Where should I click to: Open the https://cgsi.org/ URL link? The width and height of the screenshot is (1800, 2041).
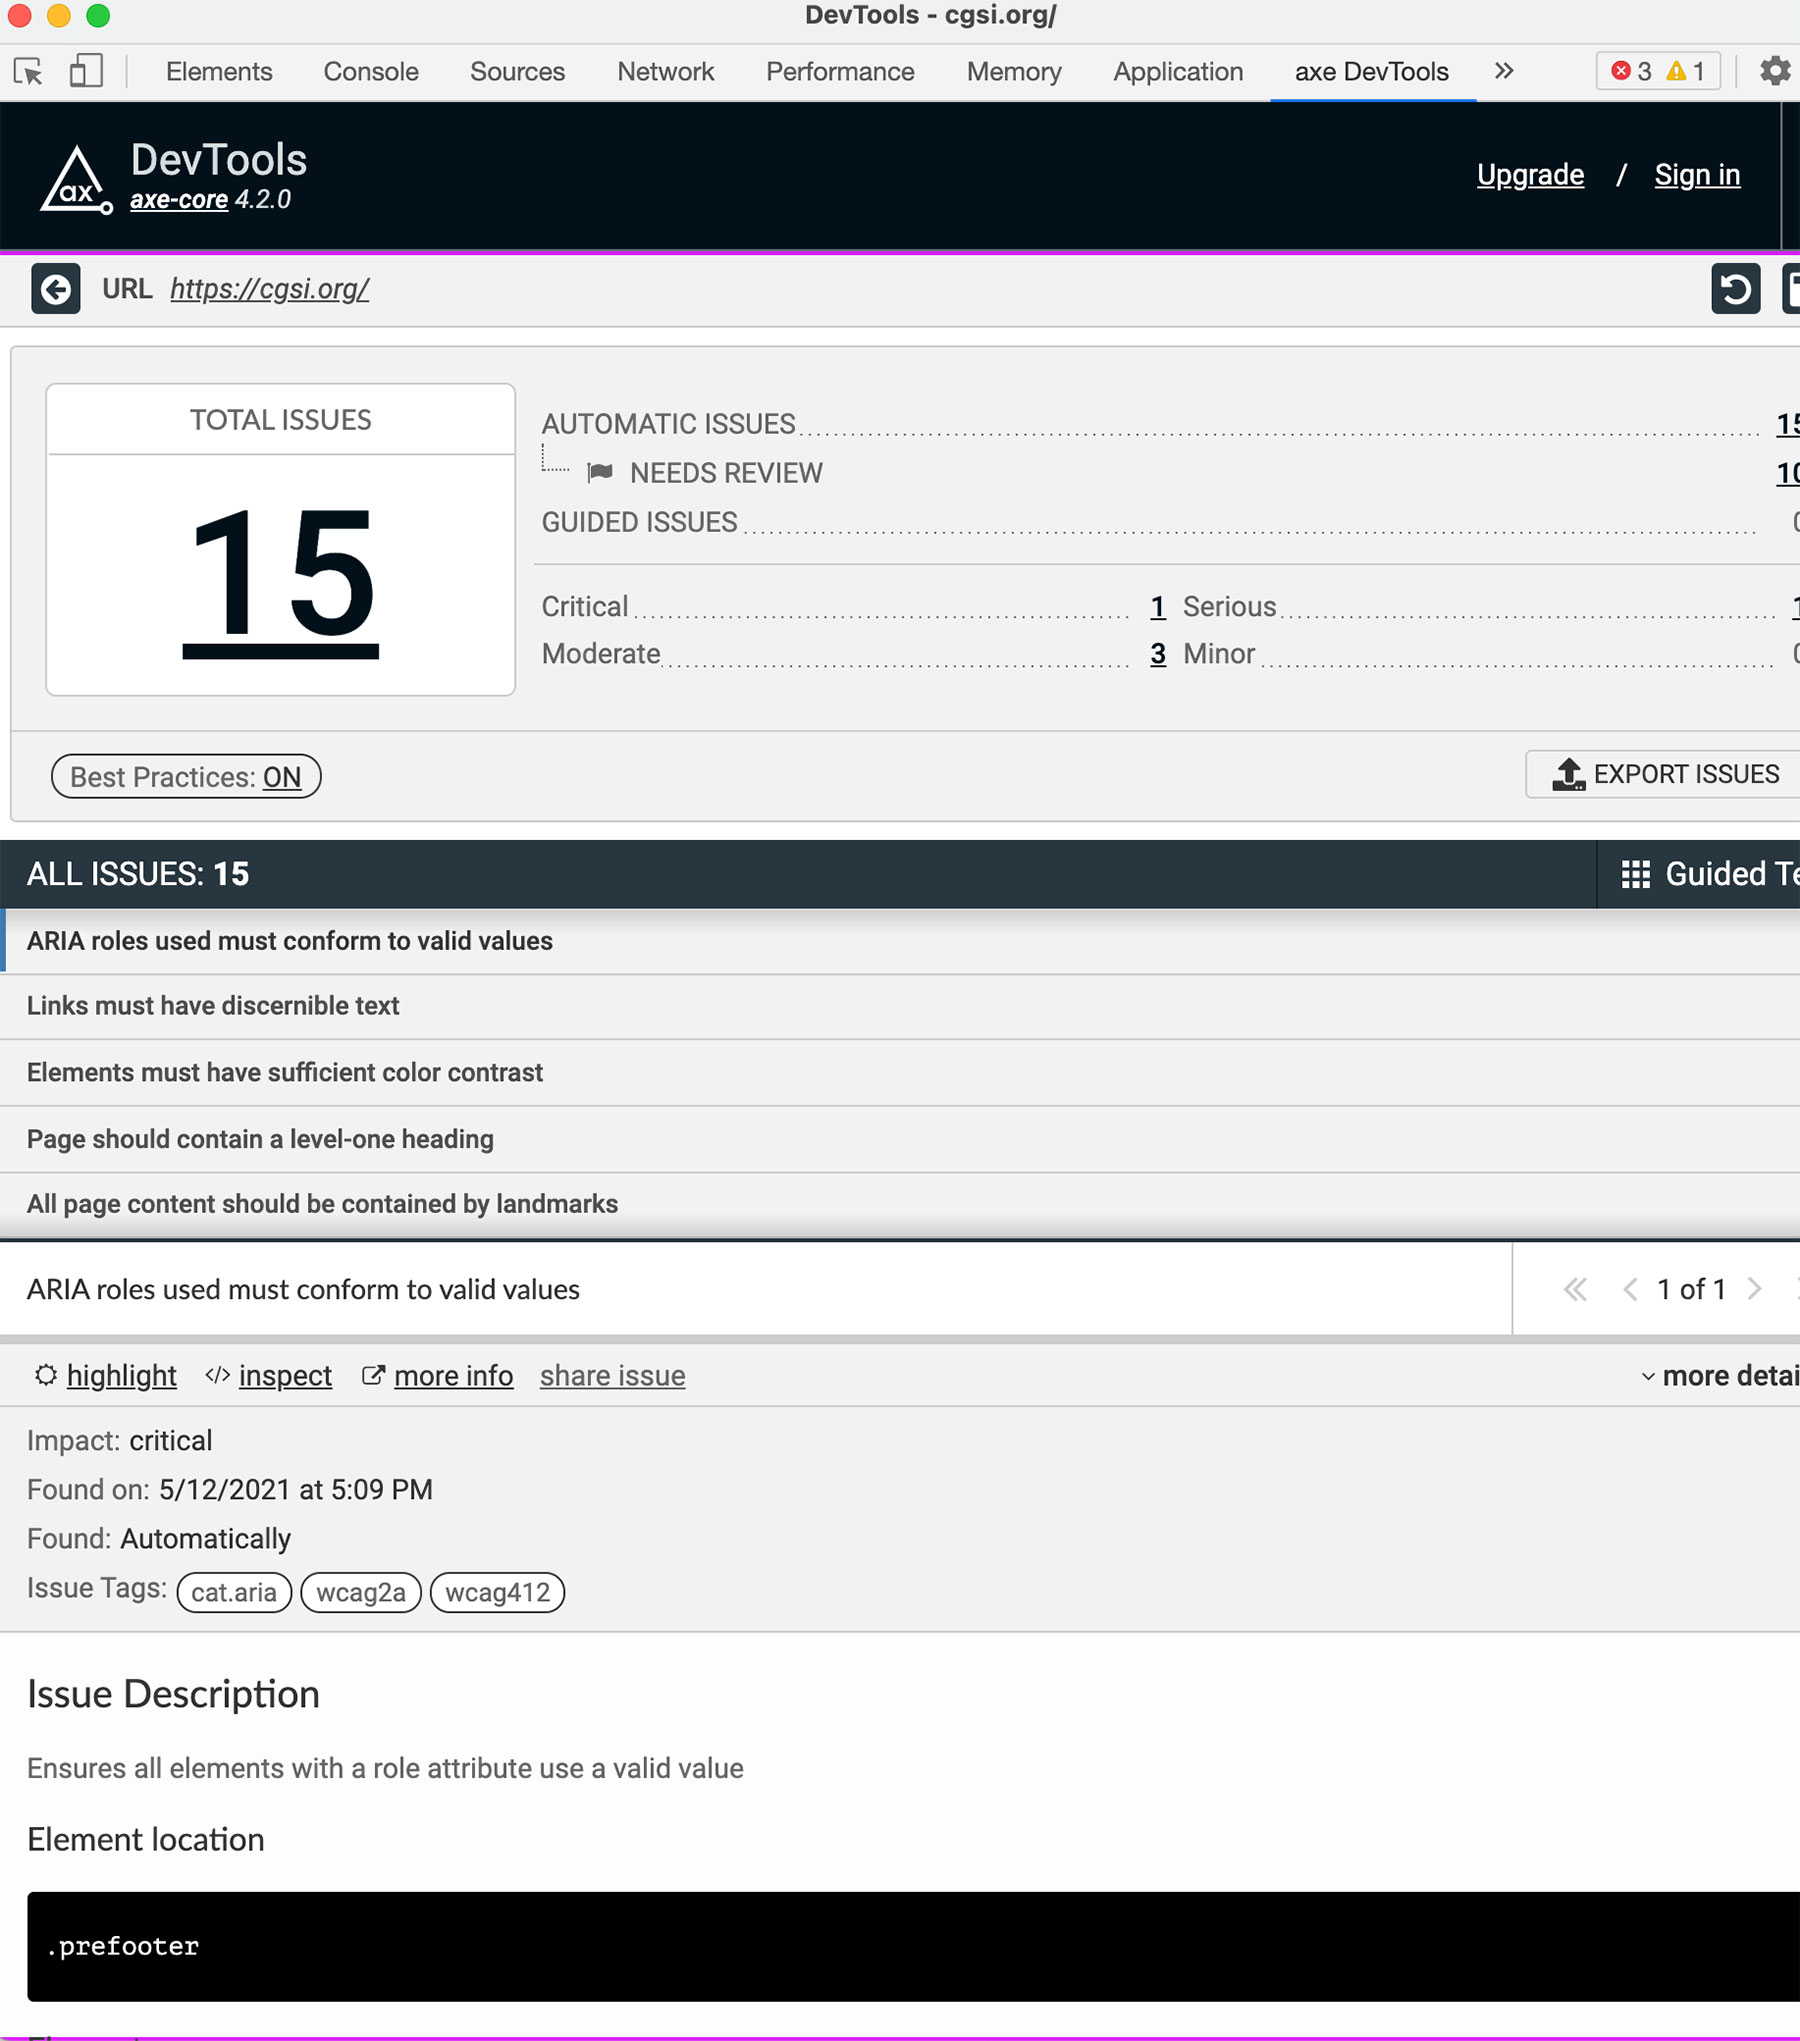[269, 289]
